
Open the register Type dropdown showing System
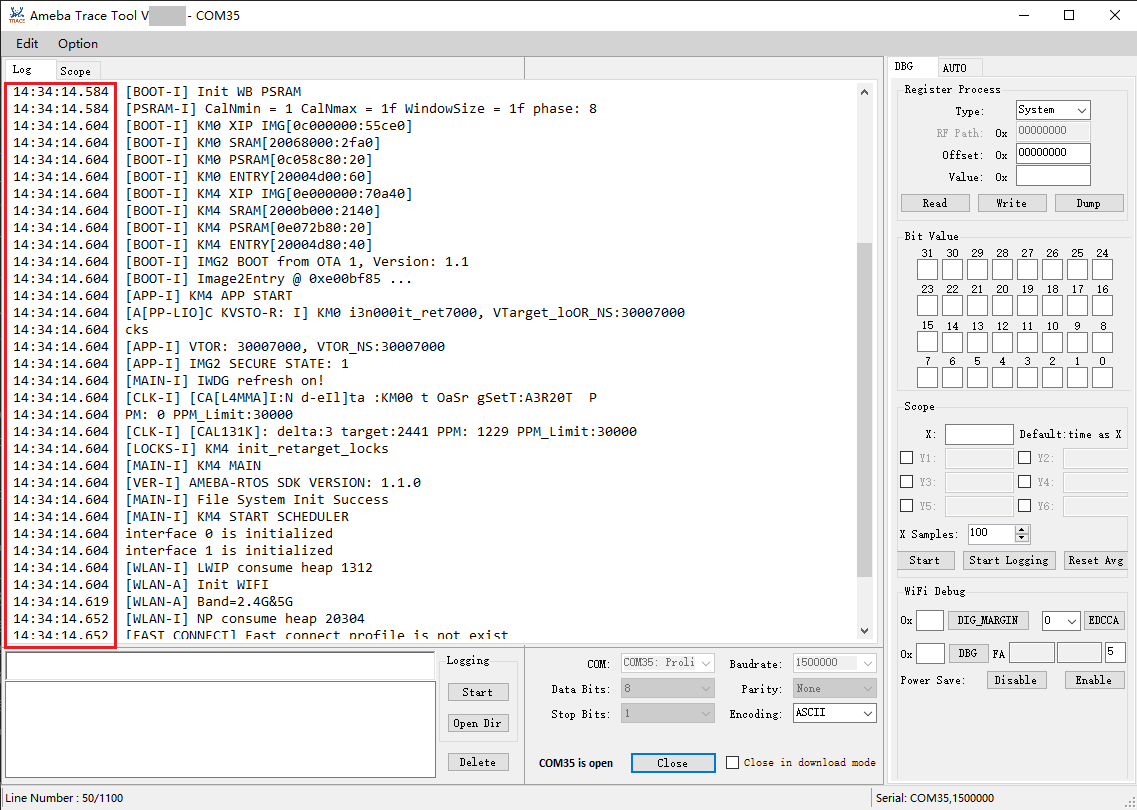tap(1052, 110)
